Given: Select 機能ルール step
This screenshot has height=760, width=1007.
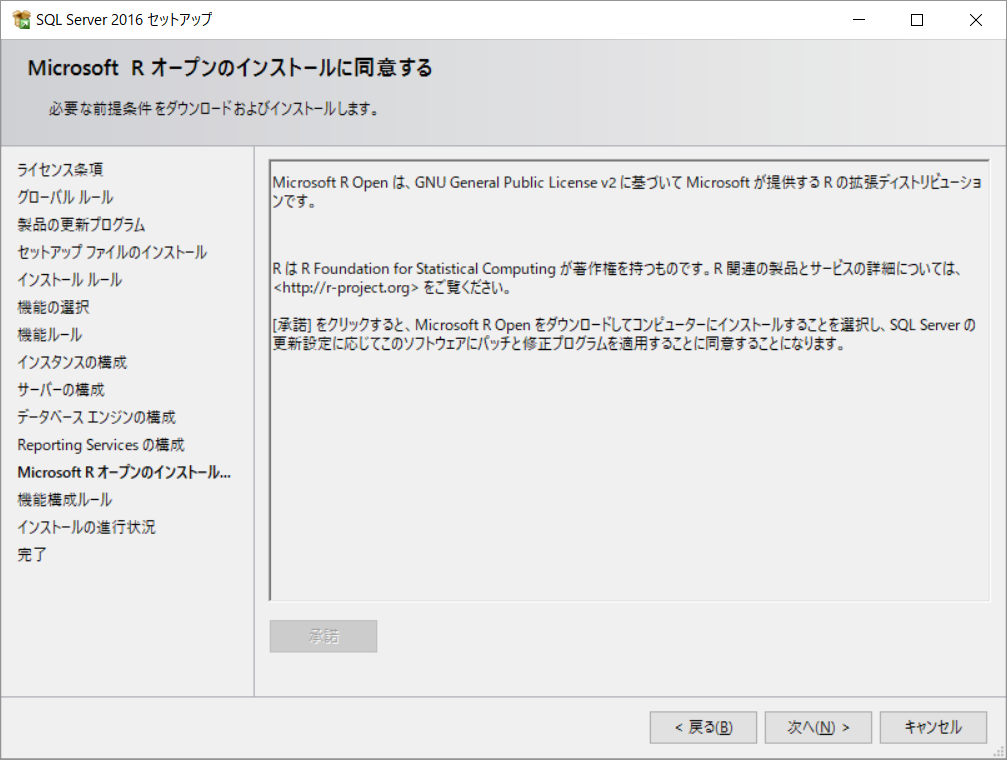Looking at the screenshot, I should (50, 335).
